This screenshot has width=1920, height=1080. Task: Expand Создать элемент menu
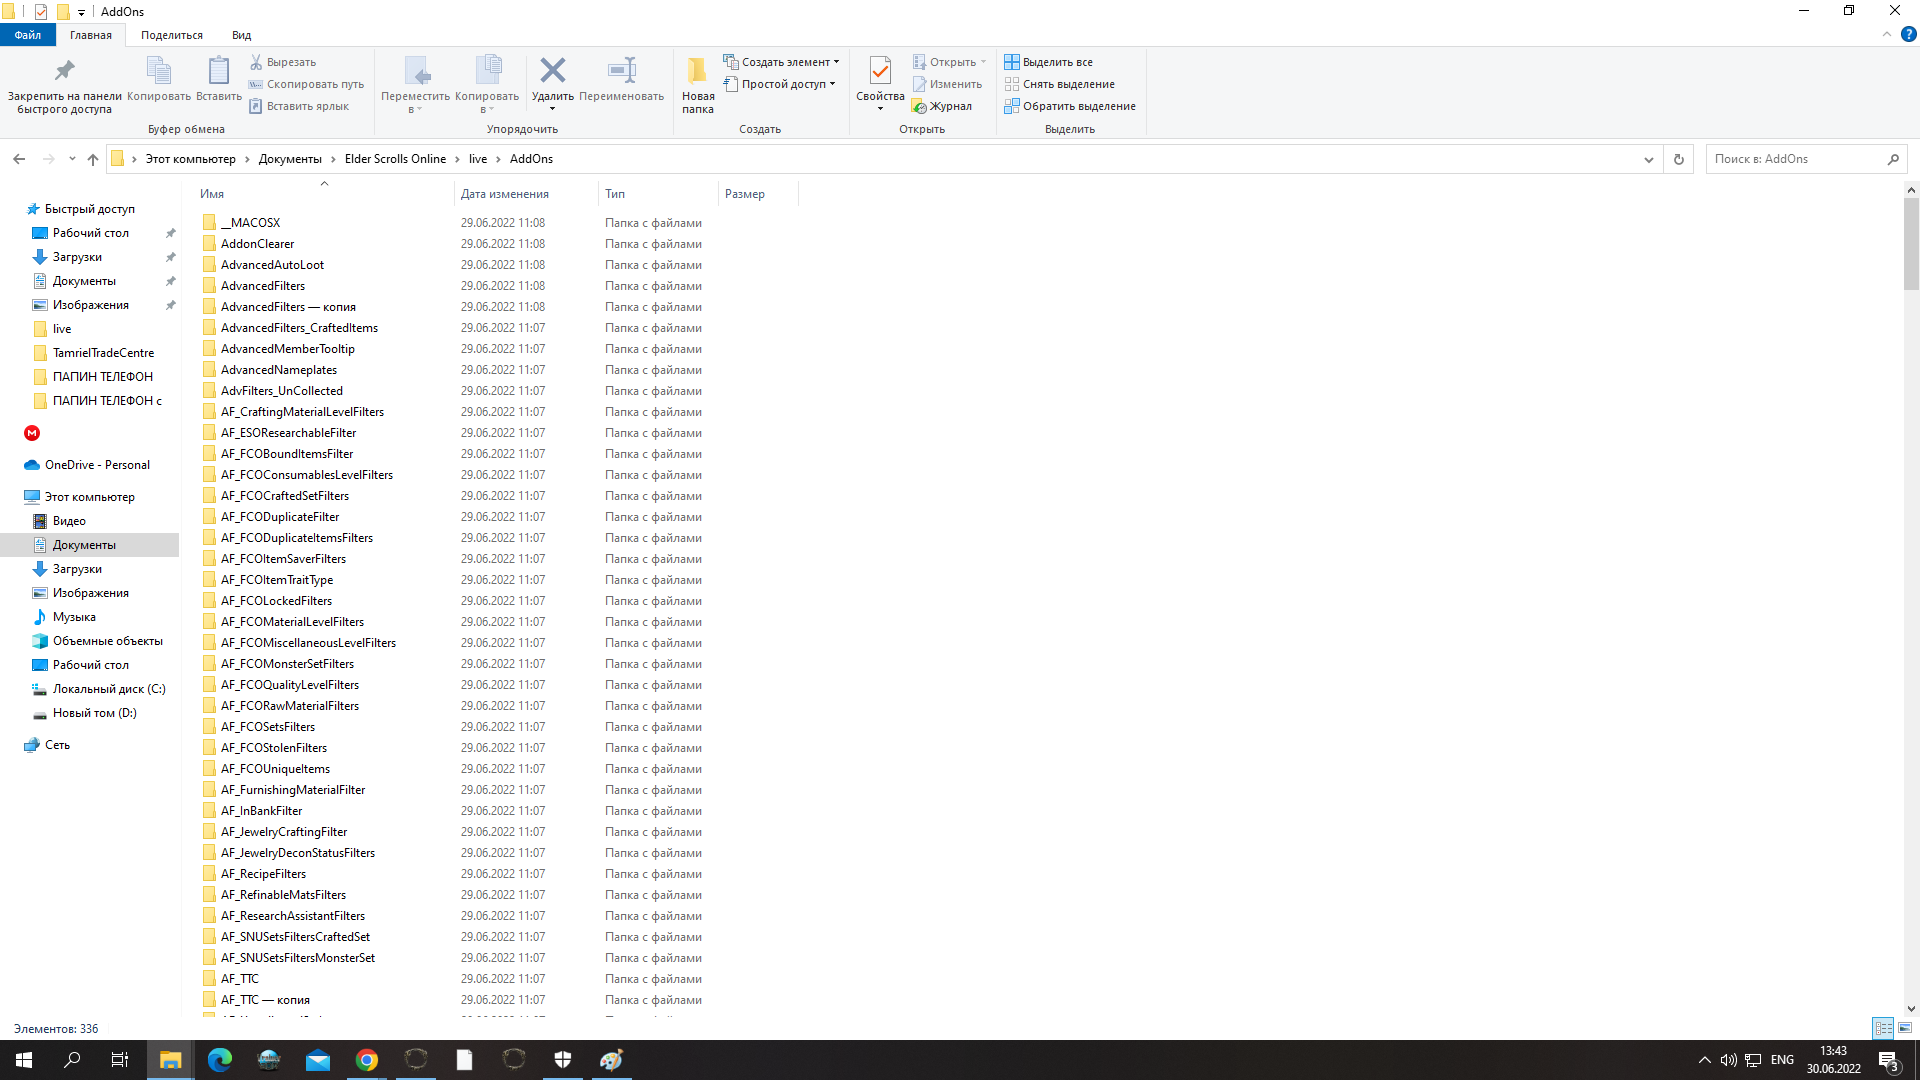pos(781,62)
